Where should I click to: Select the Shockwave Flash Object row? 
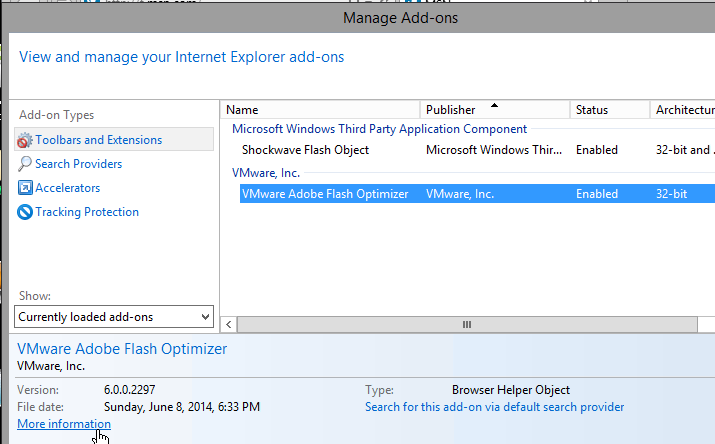click(x=477, y=150)
